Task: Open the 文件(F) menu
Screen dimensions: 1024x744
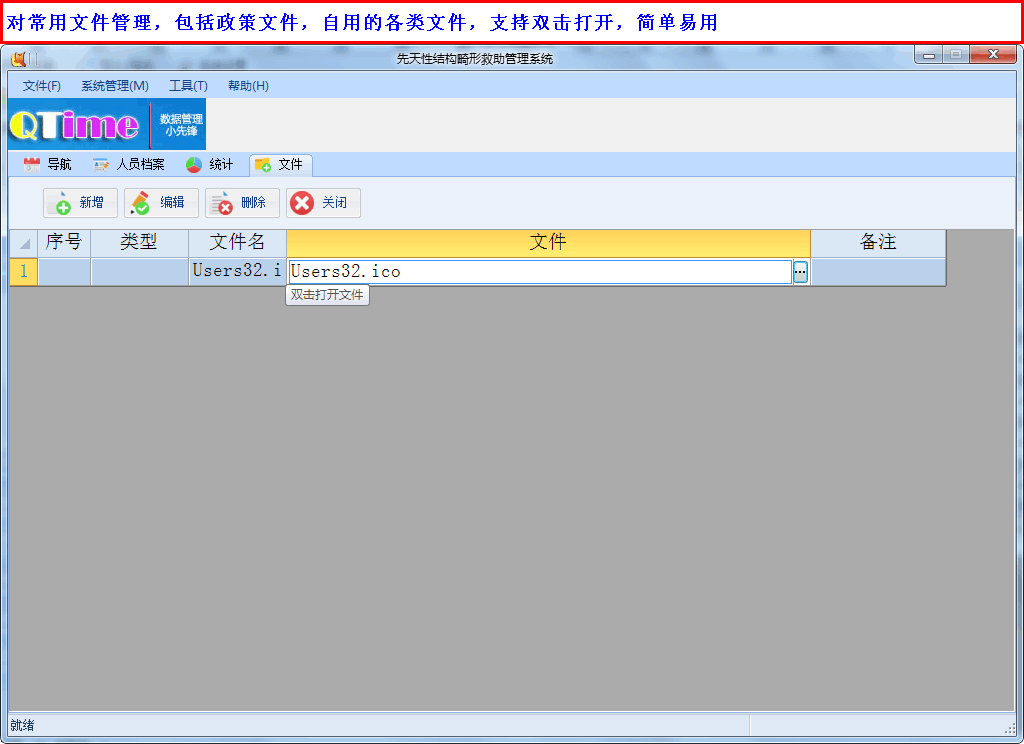Action: point(42,86)
